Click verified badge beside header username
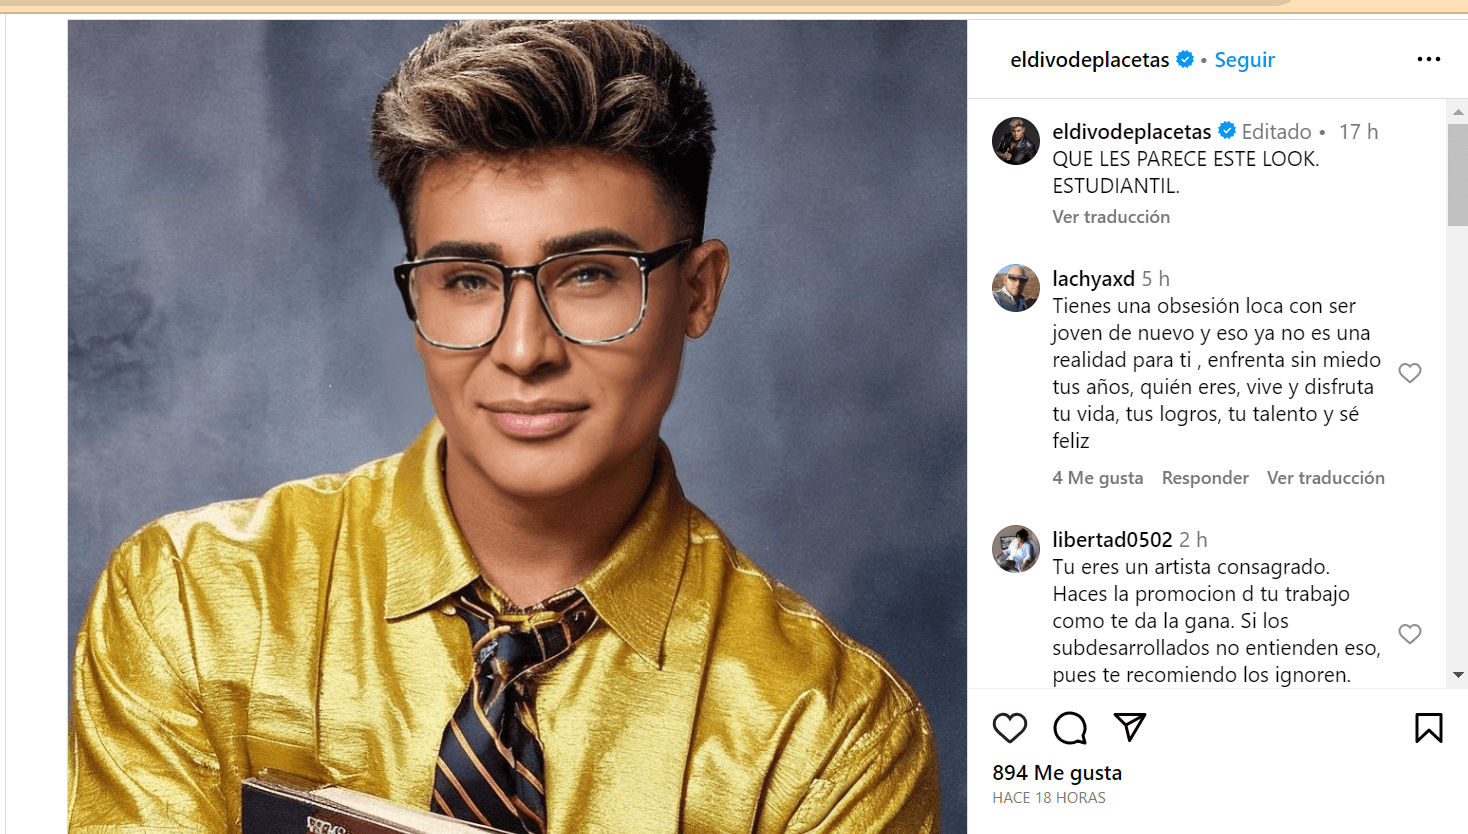Viewport: 1468px width, 834px height. [1185, 59]
